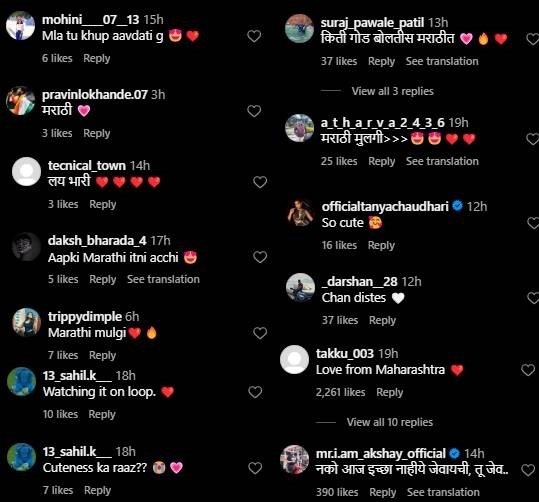Like daksh_bharada_4's comment
This screenshot has width=539, height=502.
(x=260, y=257)
